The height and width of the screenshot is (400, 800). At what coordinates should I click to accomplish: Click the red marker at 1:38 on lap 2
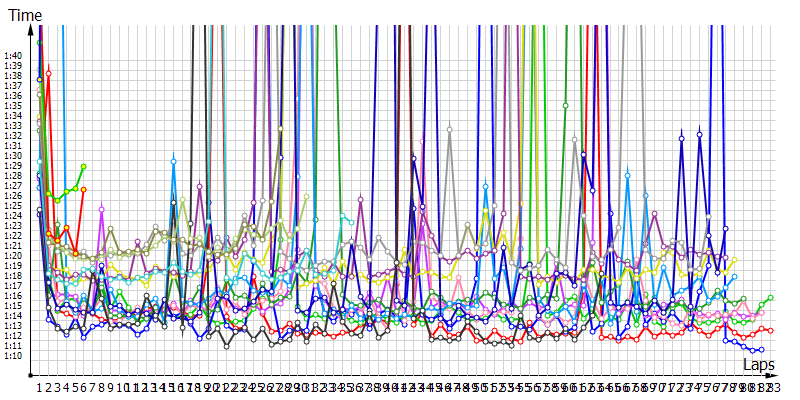pos(48,73)
